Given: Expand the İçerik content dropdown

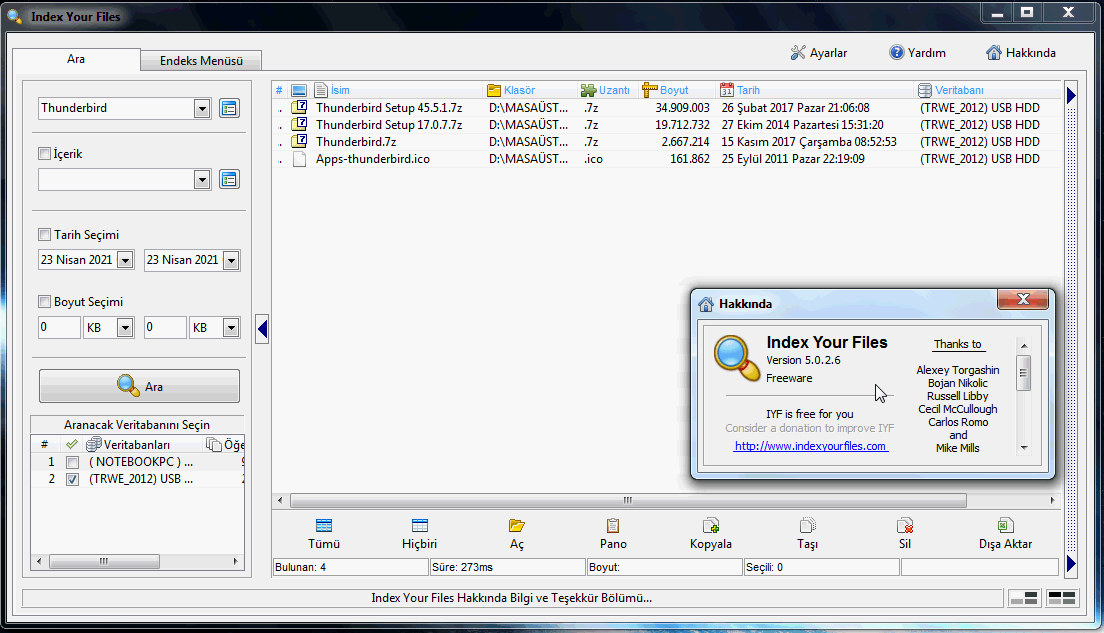Looking at the screenshot, I should click(202, 180).
